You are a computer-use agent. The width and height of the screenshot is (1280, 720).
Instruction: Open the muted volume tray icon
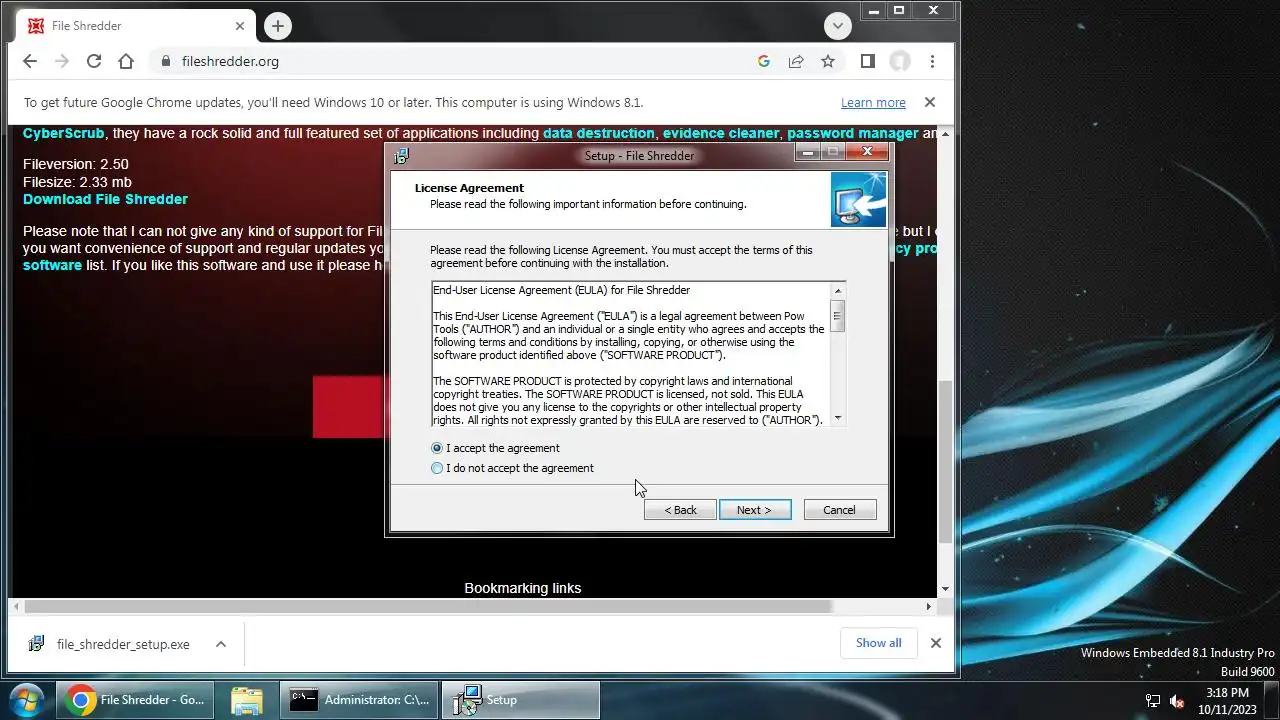click(x=1177, y=701)
